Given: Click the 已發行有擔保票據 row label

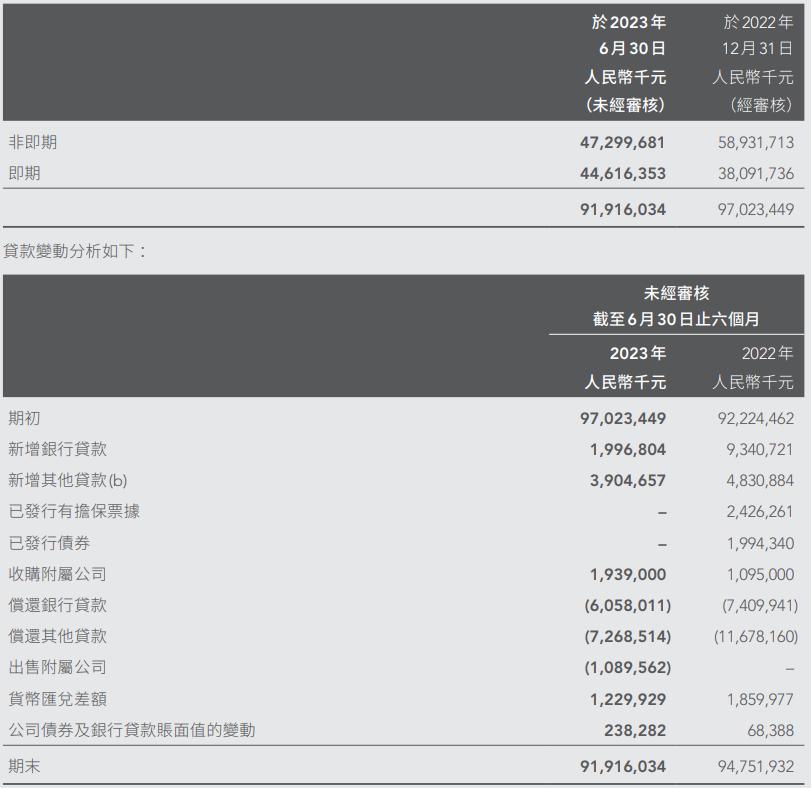Looking at the screenshot, I should coord(77,511).
